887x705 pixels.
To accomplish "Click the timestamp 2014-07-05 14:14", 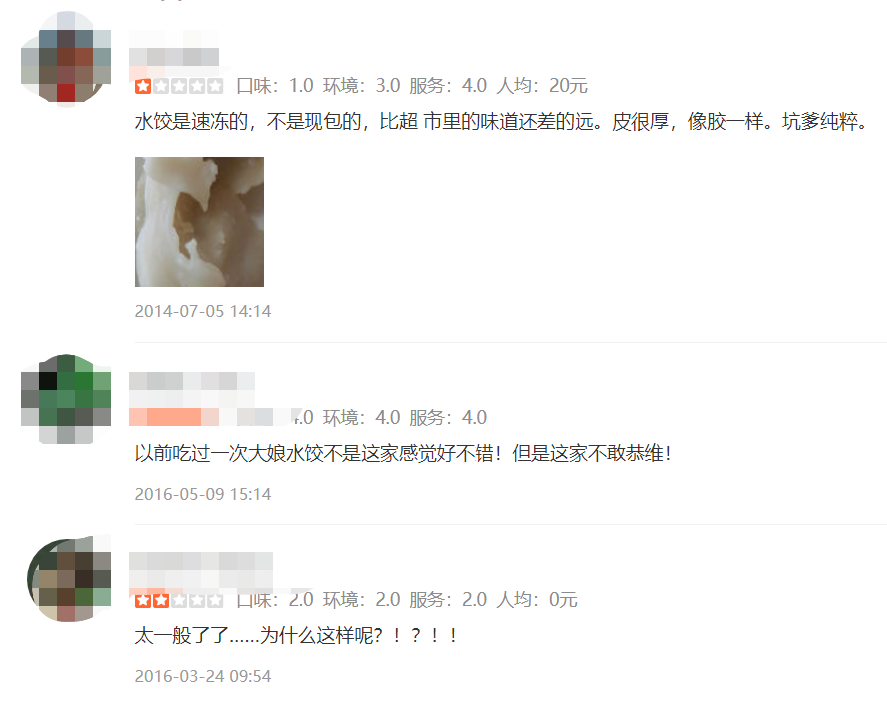I will pyautogui.click(x=203, y=311).
